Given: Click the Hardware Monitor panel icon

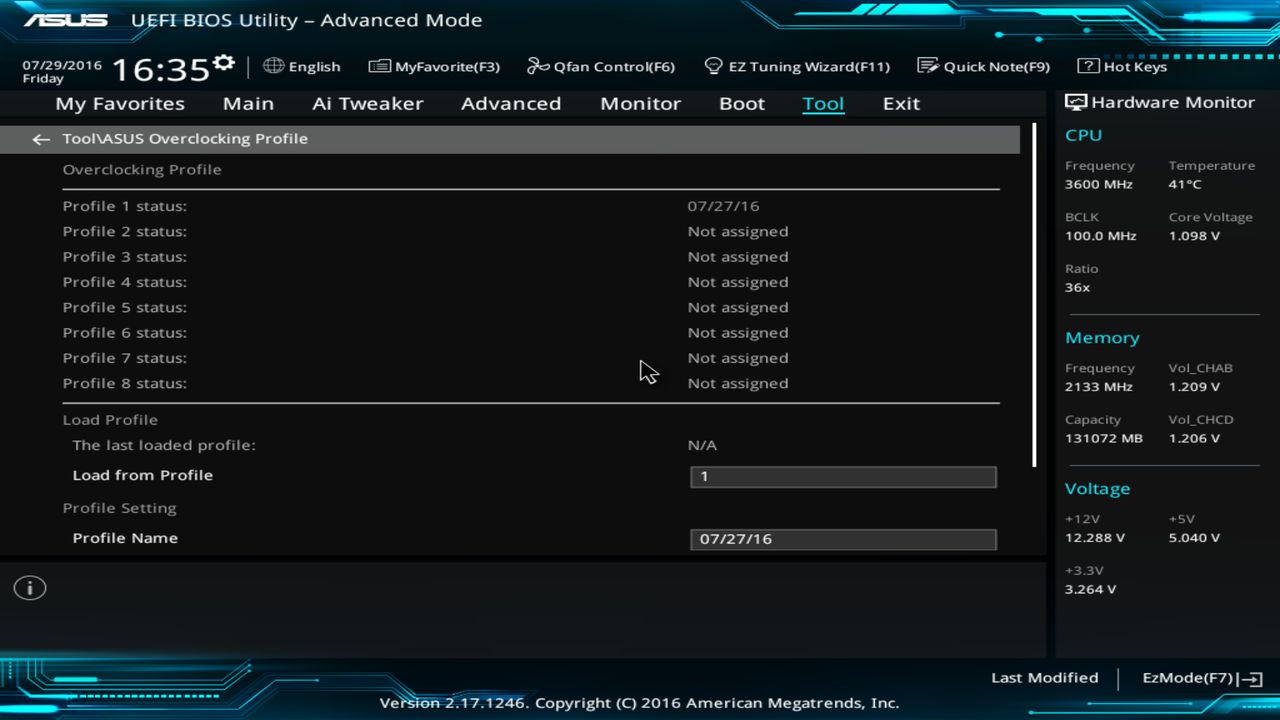Looking at the screenshot, I should [1075, 101].
